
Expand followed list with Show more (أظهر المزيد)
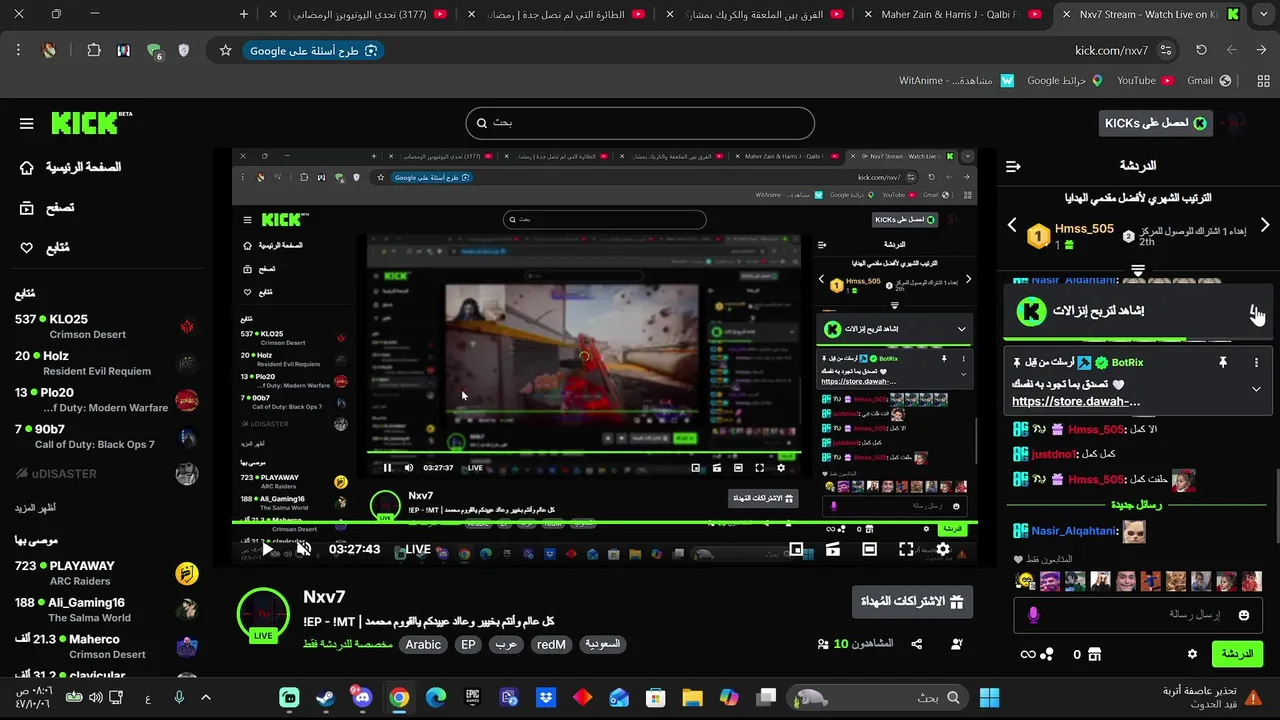pos(35,508)
